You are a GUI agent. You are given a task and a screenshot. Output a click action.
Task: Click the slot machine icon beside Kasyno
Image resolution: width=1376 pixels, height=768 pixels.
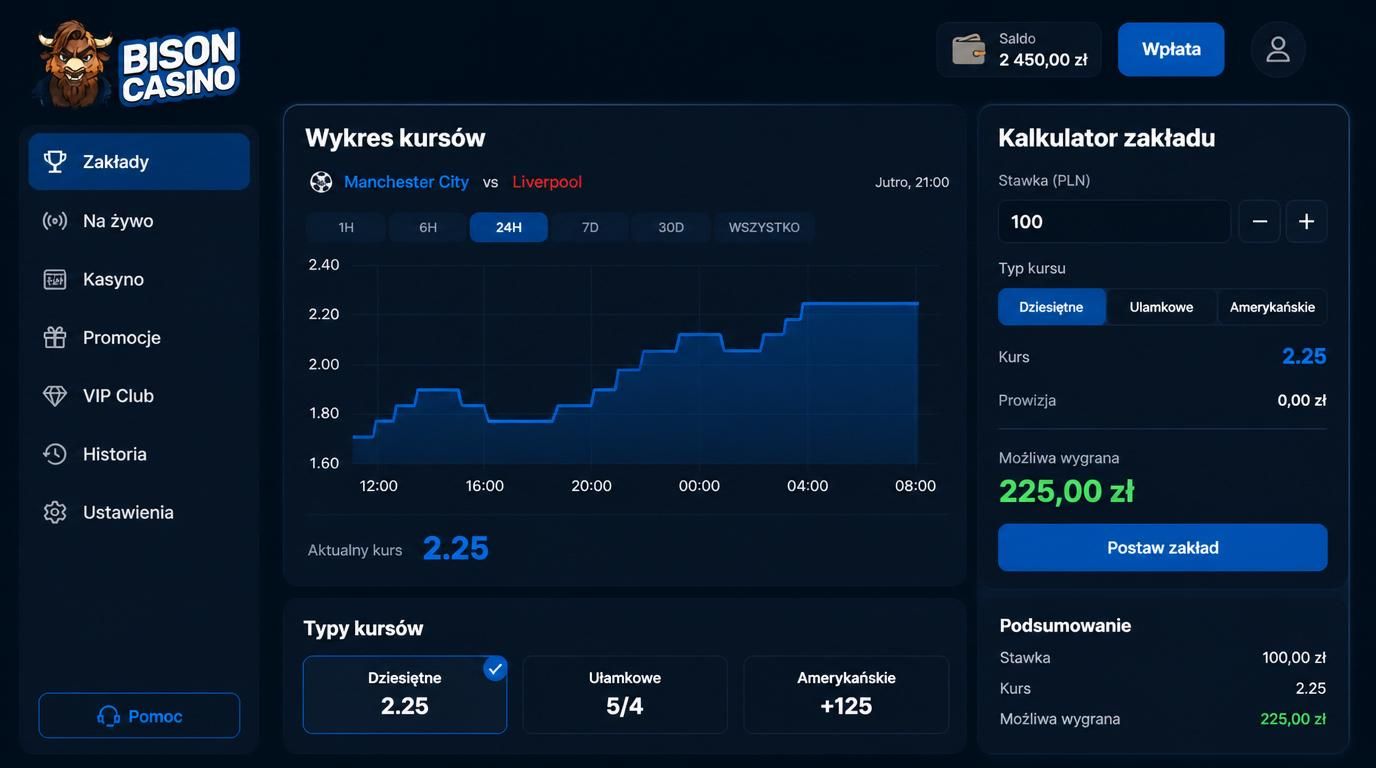pos(55,279)
